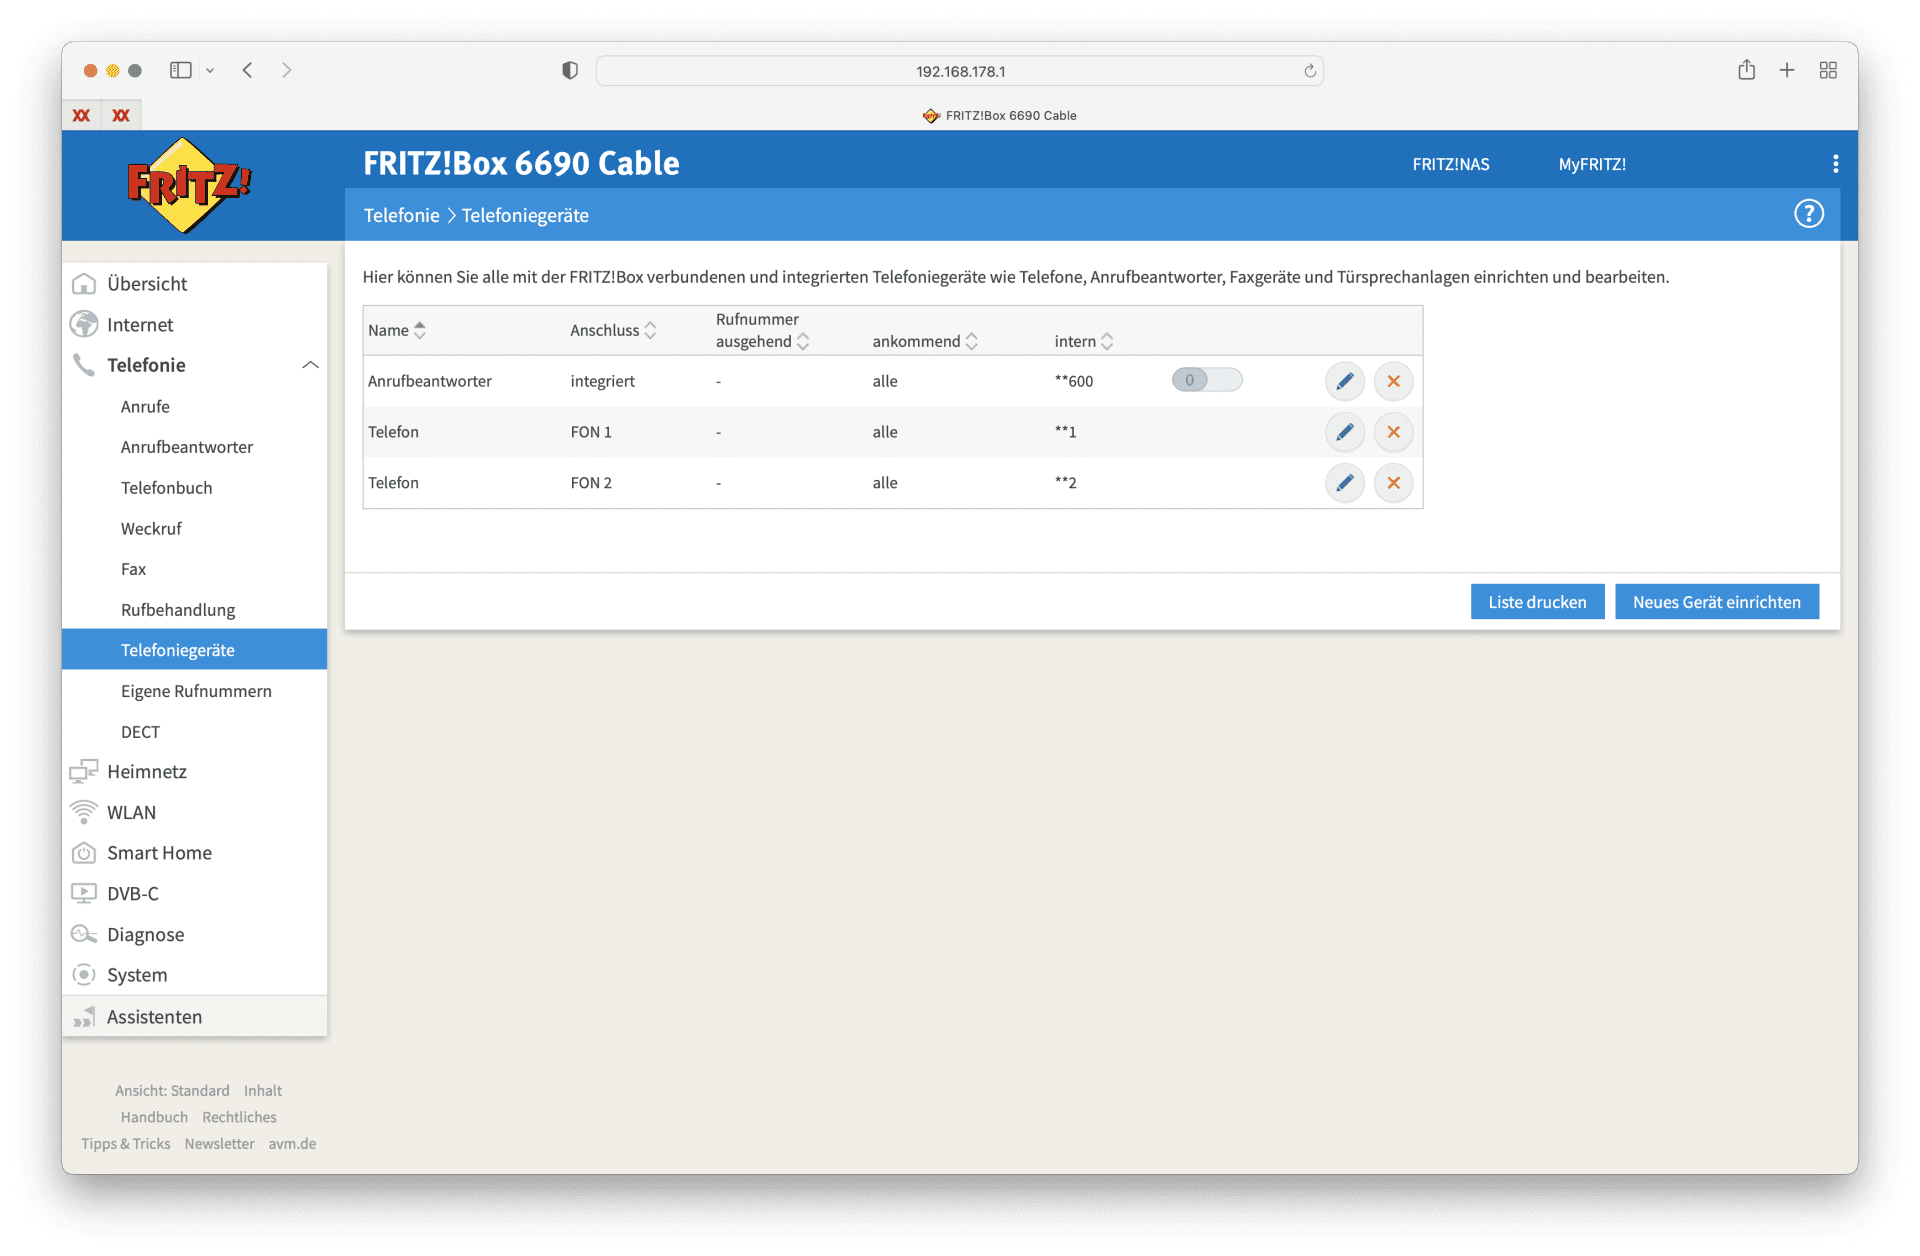
Task: Delete the FON 1 telephone entry
Action: tap(1393, 432)
